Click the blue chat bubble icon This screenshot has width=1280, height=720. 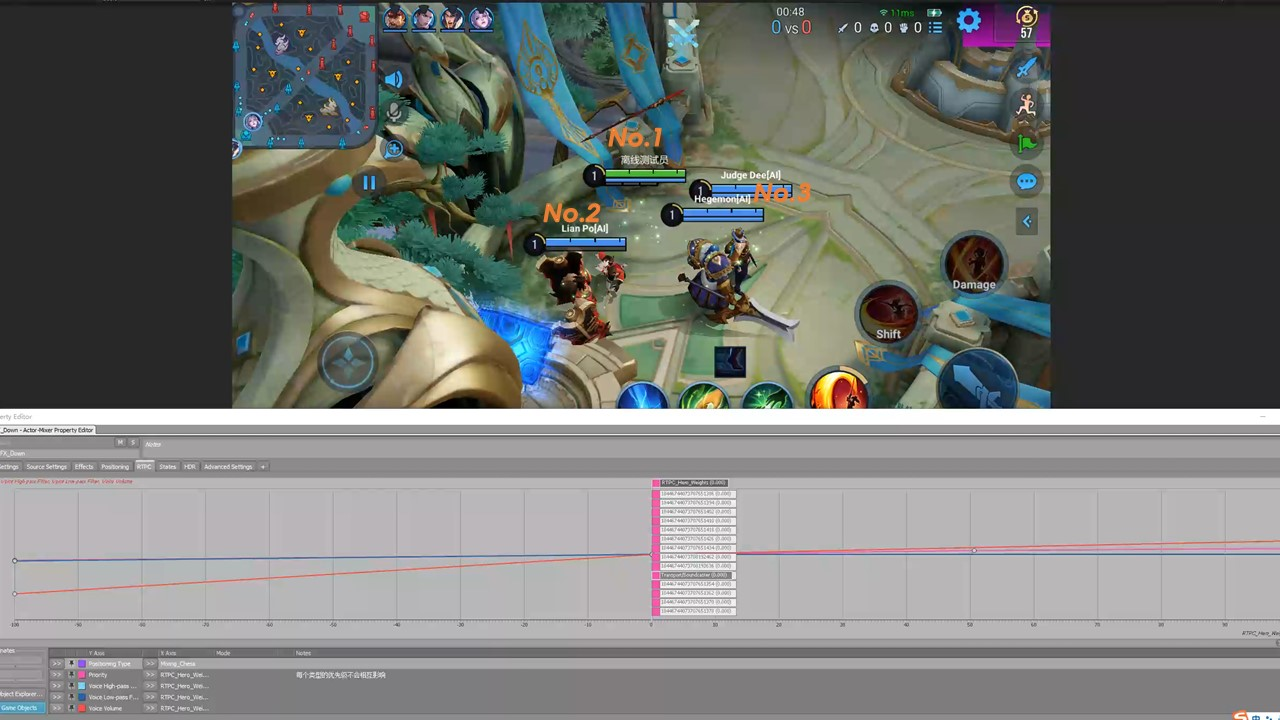(1027, 182)
